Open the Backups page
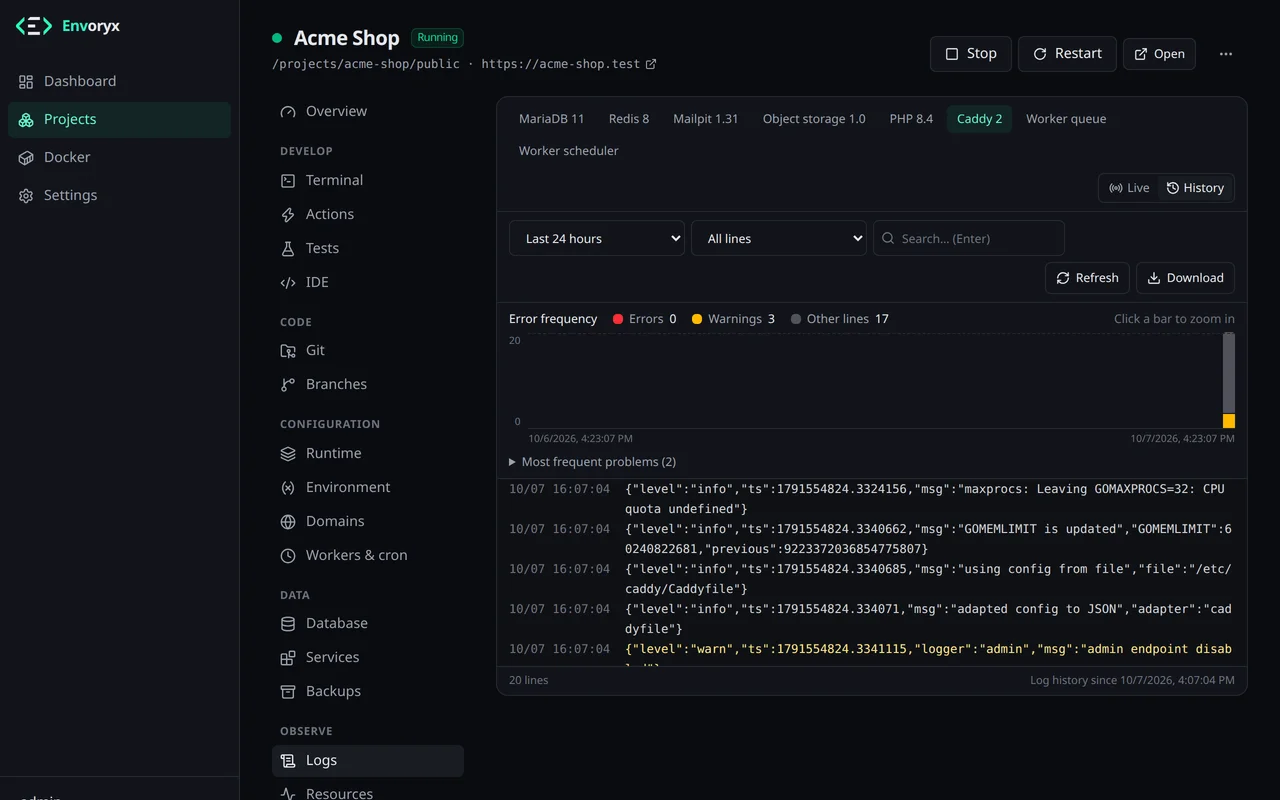Image resolution: width=1280 pixels, height=800 pixels. [368, 691]
